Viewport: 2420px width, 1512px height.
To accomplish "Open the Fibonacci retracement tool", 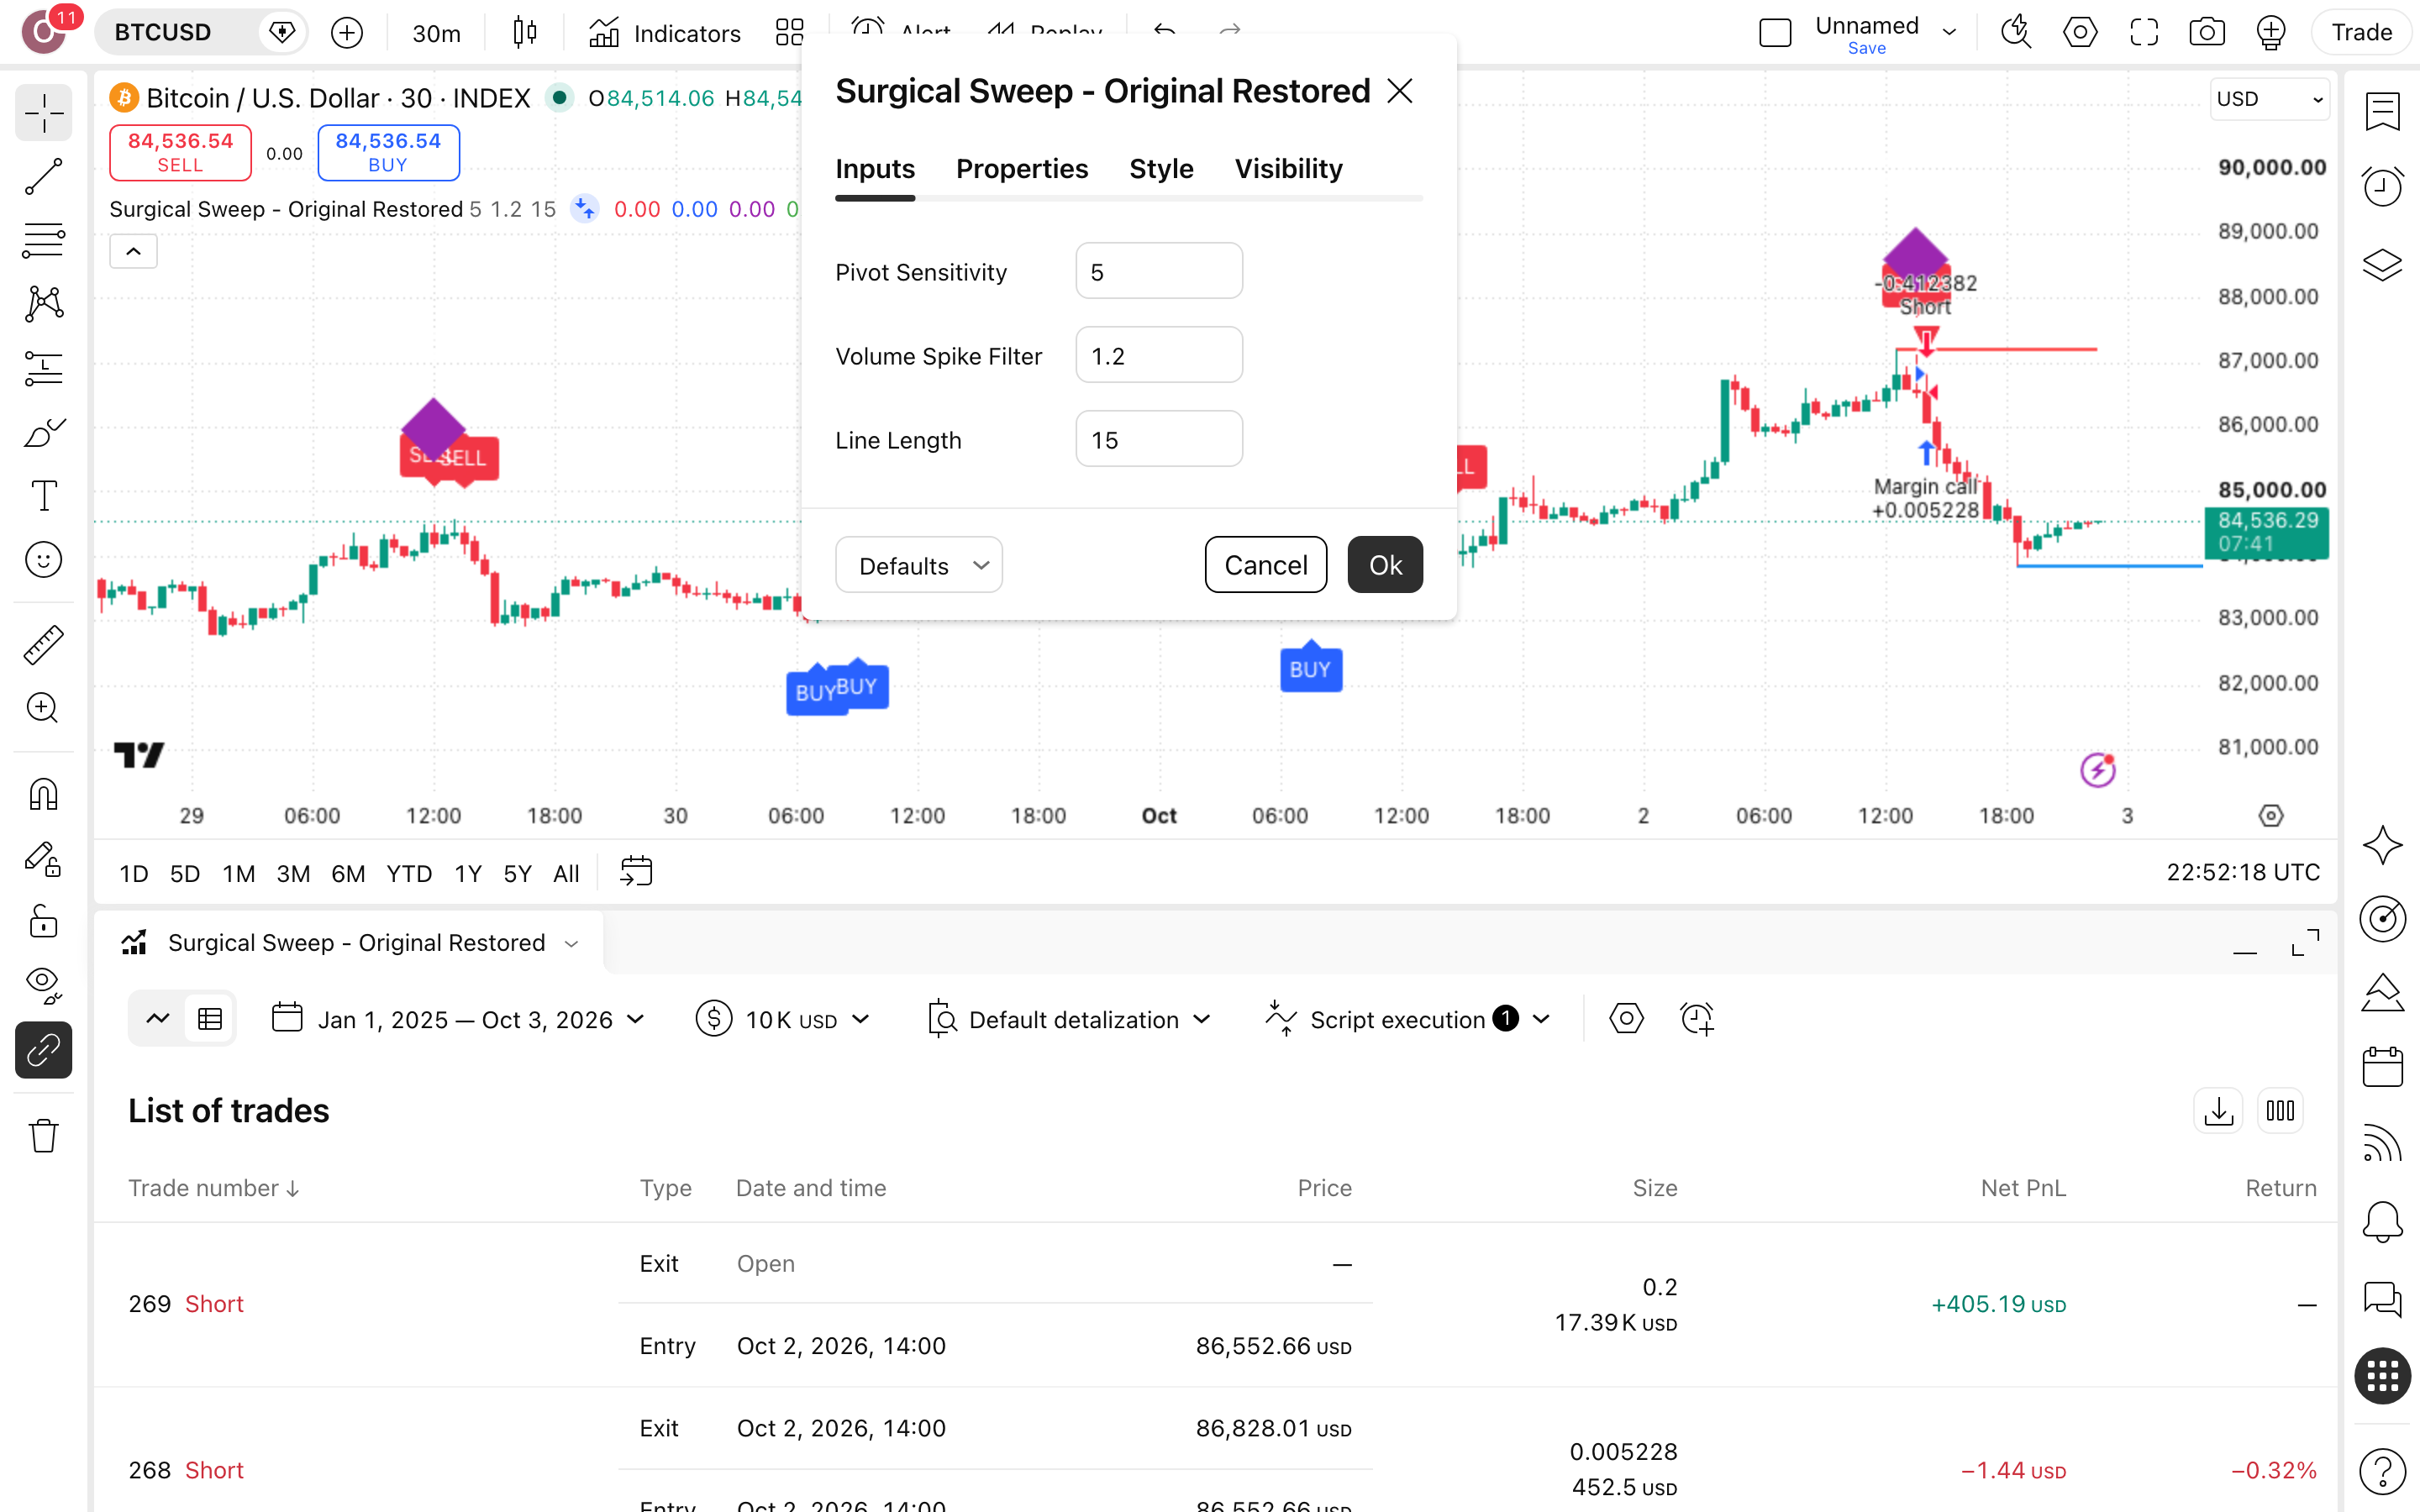I will 43,240.
